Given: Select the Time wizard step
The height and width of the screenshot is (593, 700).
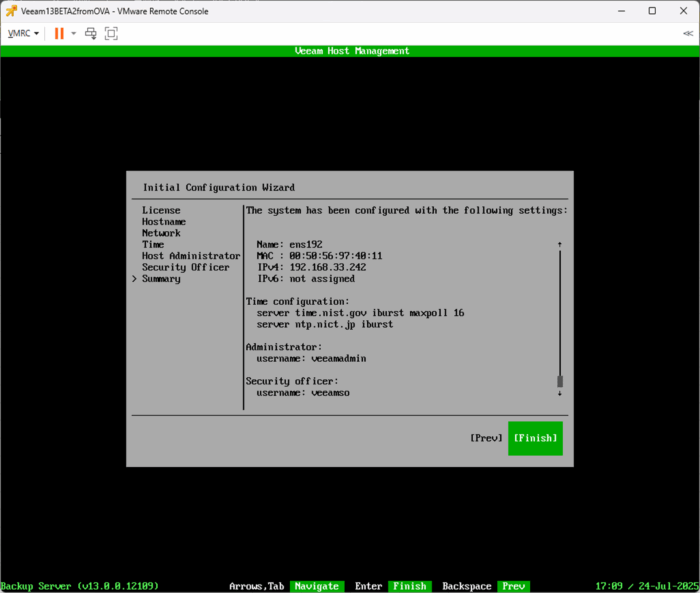Looking at the screenshot, I should [153, 245].
